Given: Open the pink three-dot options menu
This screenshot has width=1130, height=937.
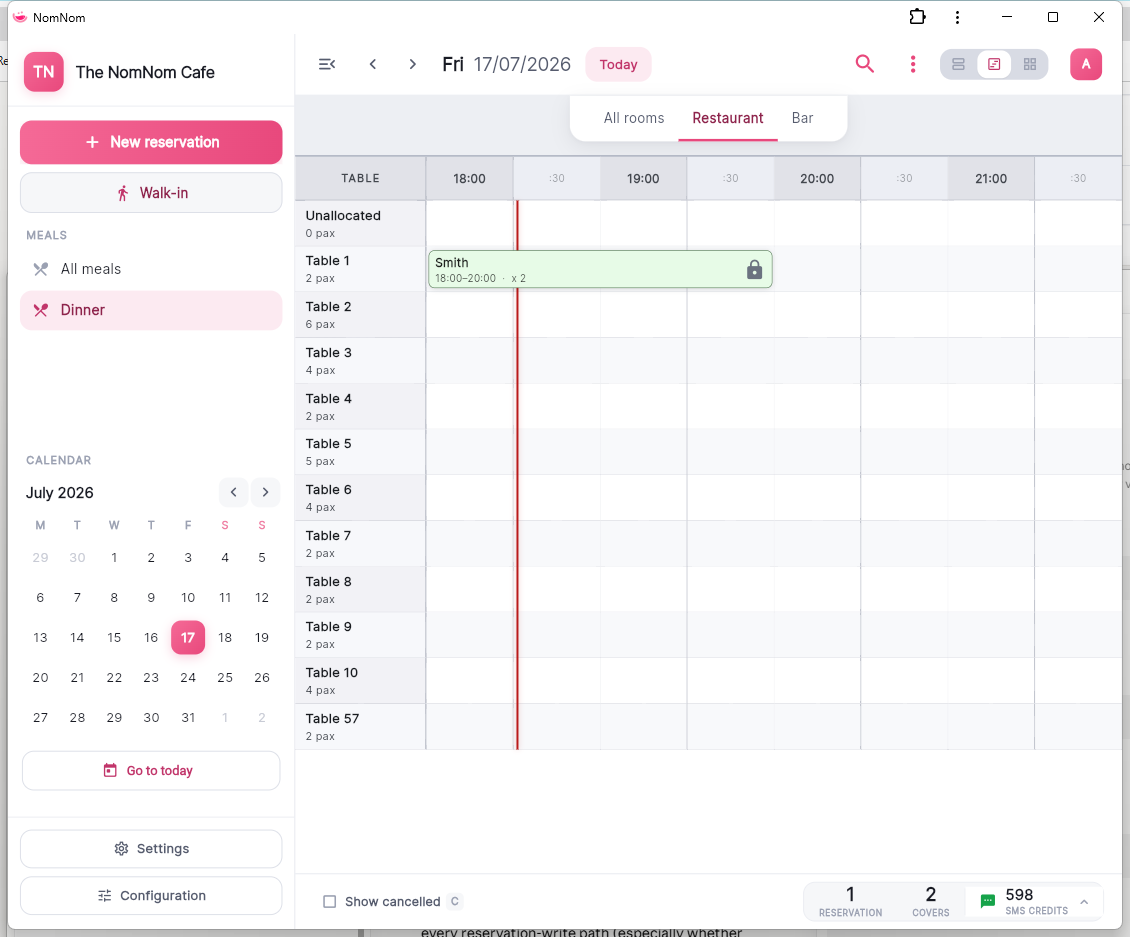Looking at the screenshot, I should (912, 64).
